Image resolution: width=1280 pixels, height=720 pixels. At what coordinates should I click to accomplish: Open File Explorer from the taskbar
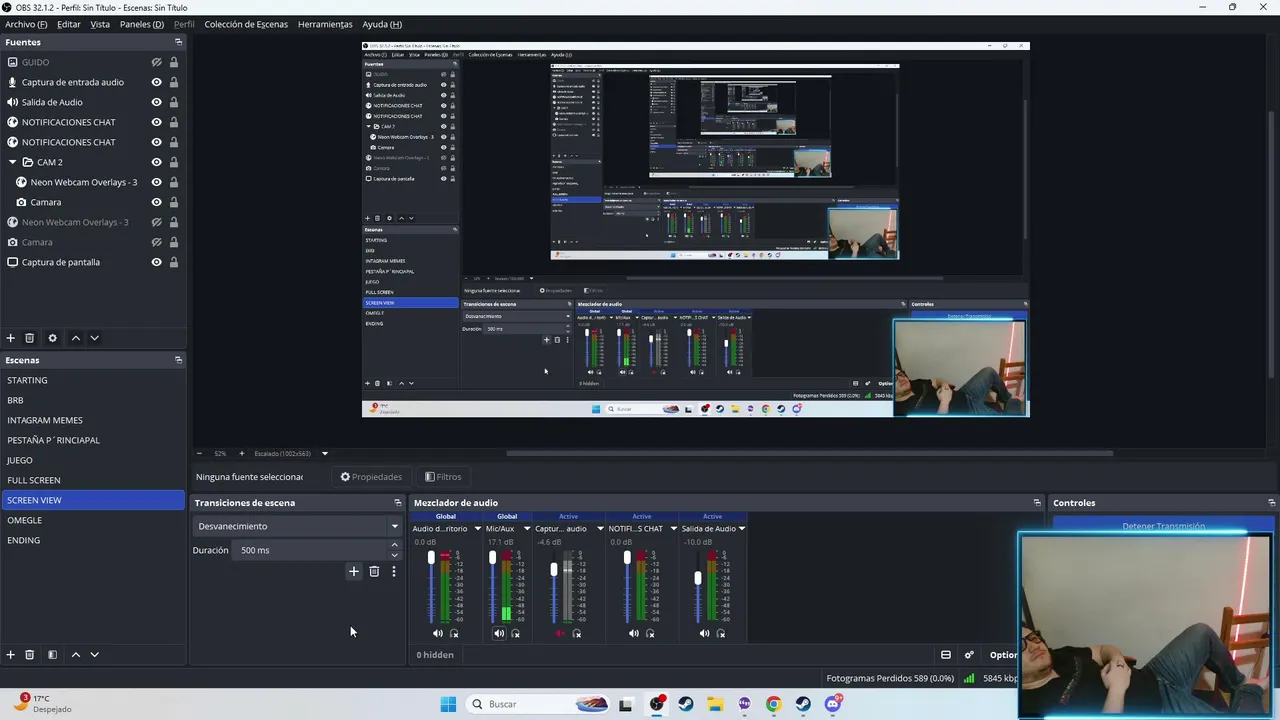715,704
